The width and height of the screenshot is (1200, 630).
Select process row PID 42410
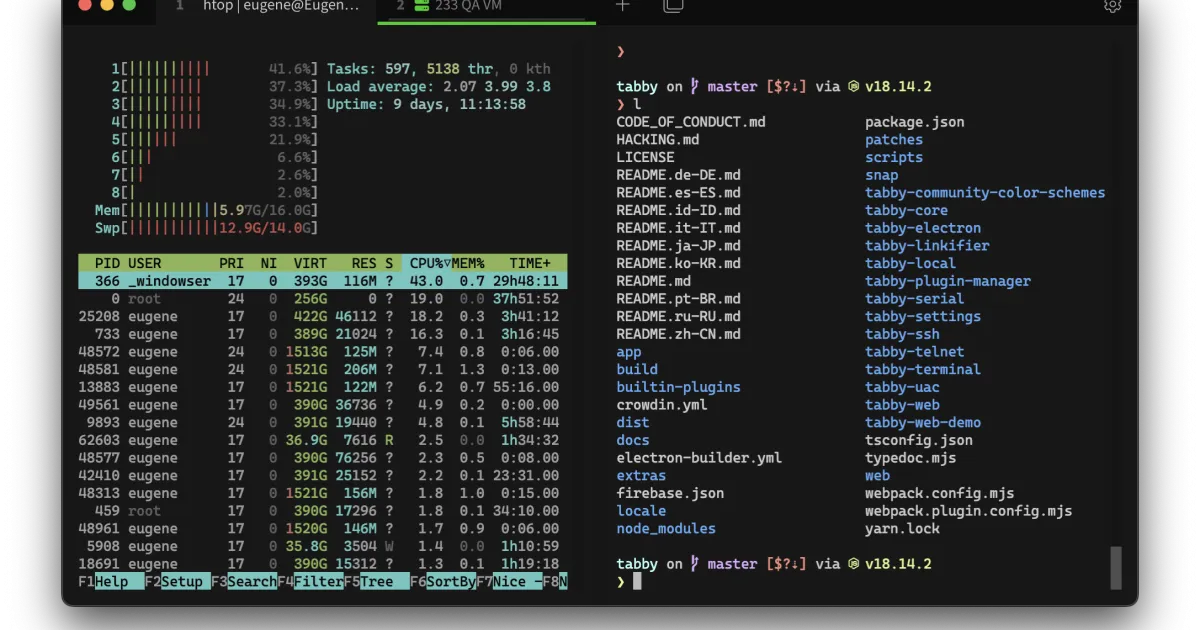pyautogui.click(x=323, y=475)
